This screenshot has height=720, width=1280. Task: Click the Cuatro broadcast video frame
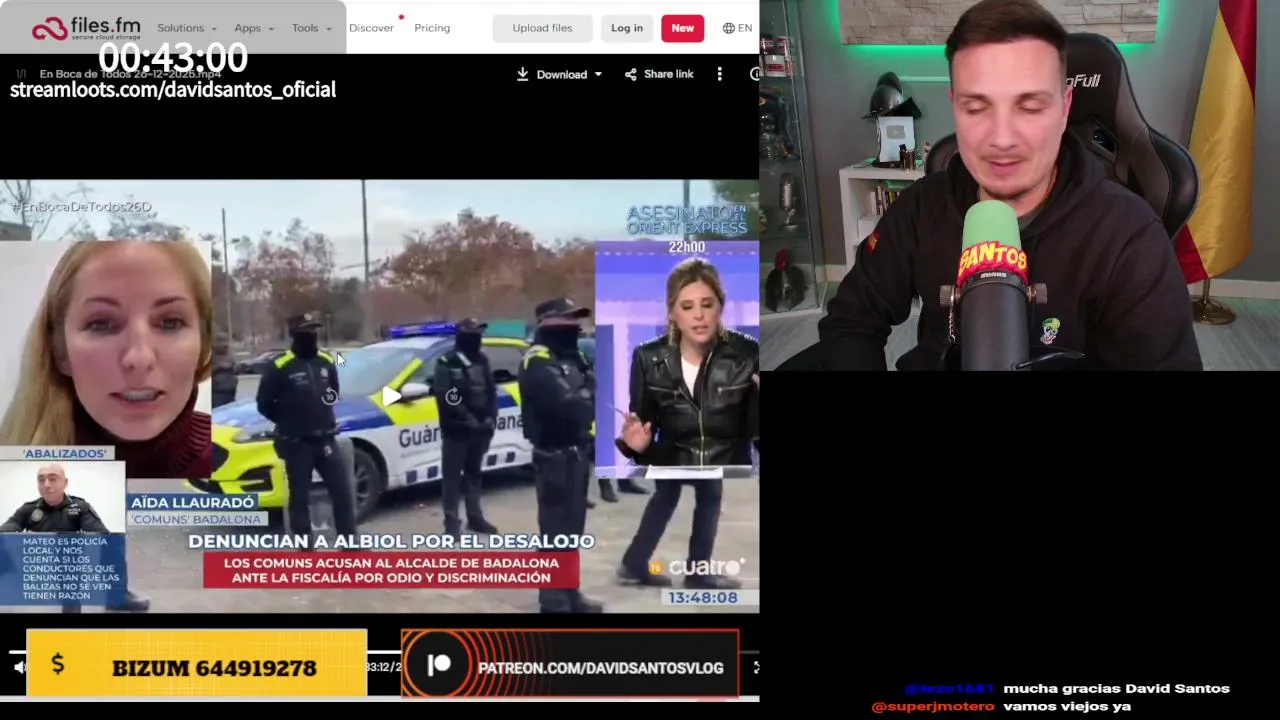tap(380, 396)
